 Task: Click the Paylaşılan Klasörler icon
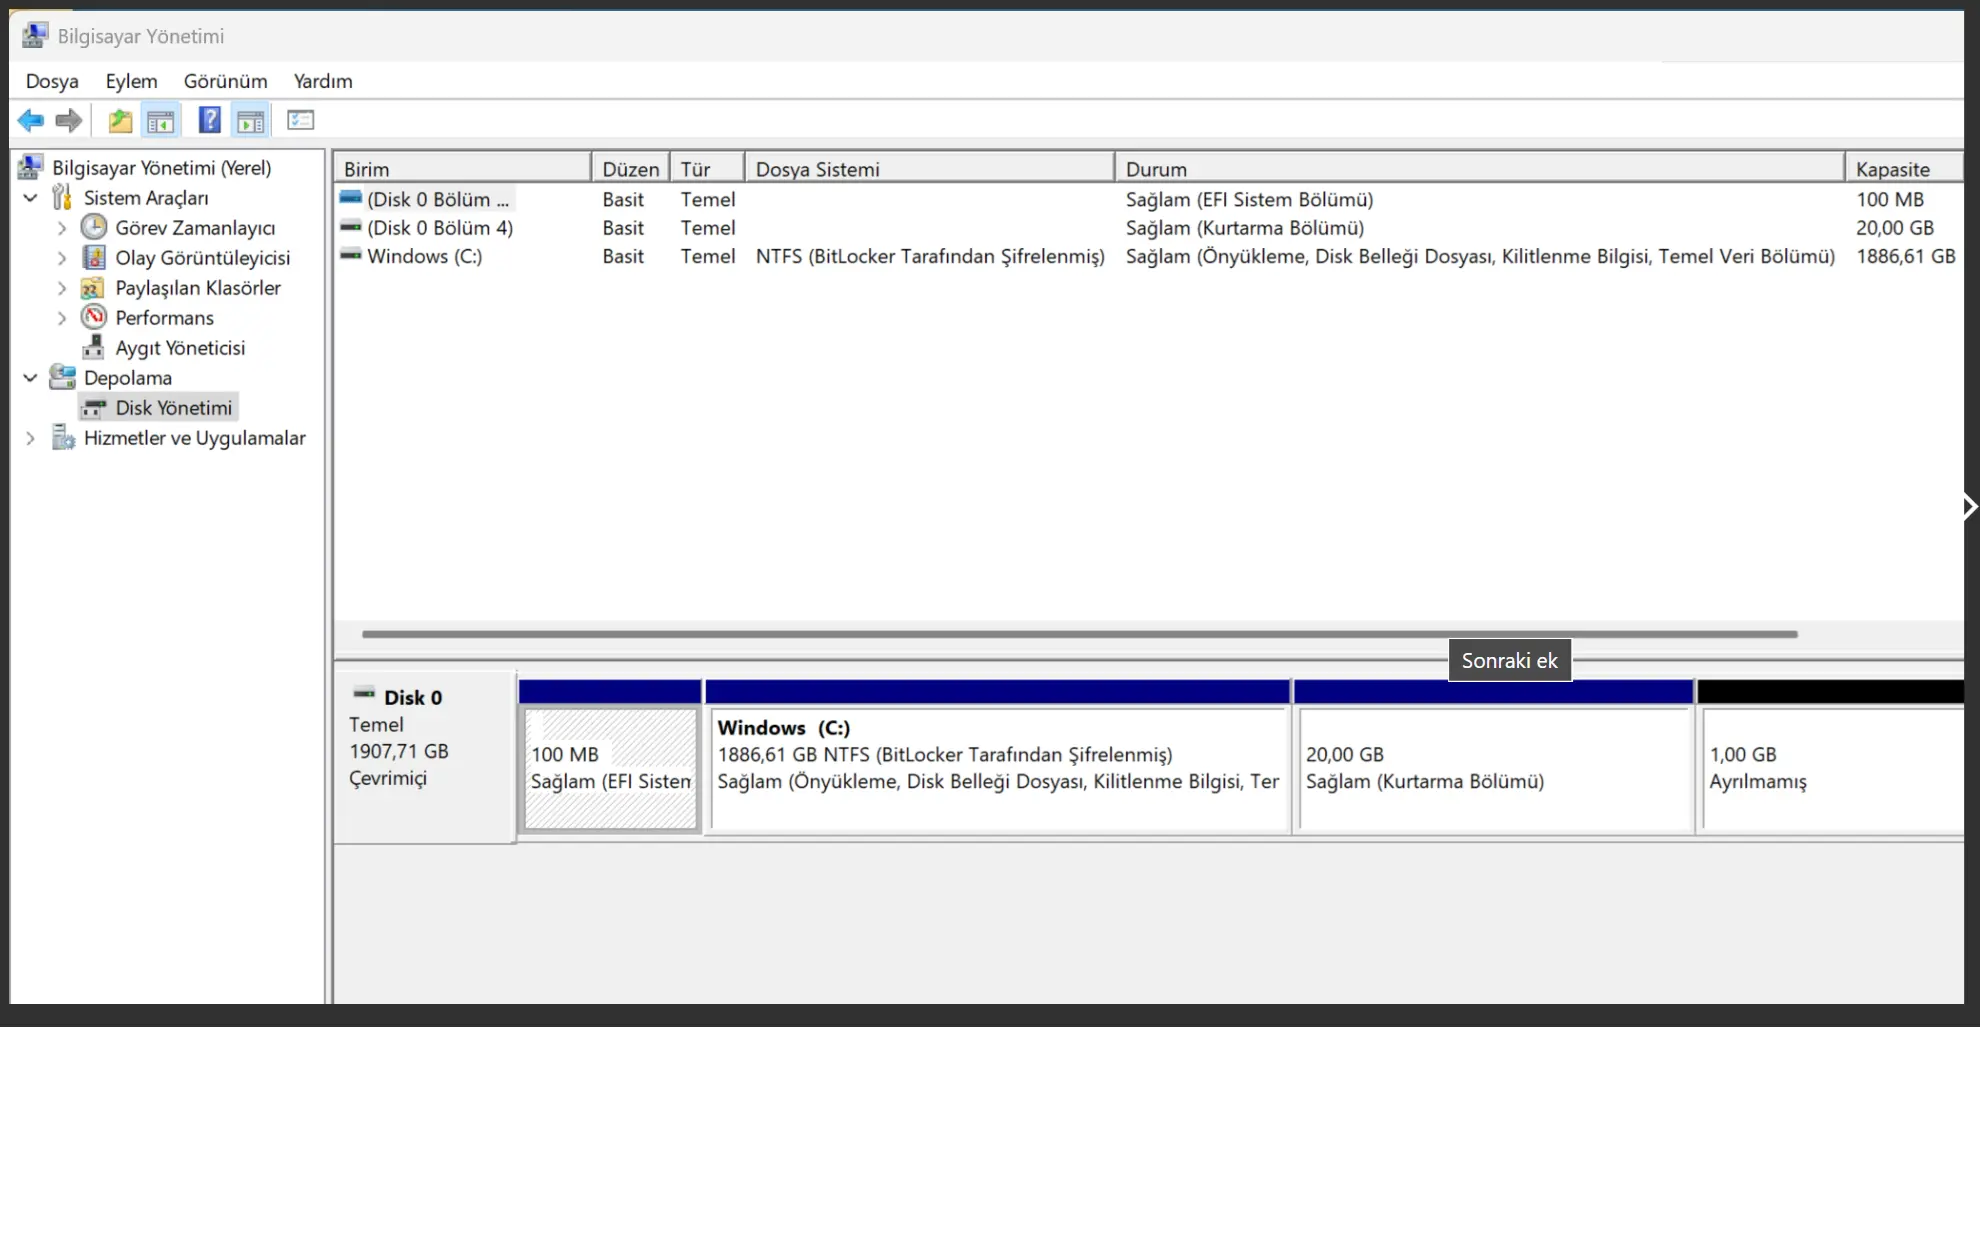click(x=92, y=288)
